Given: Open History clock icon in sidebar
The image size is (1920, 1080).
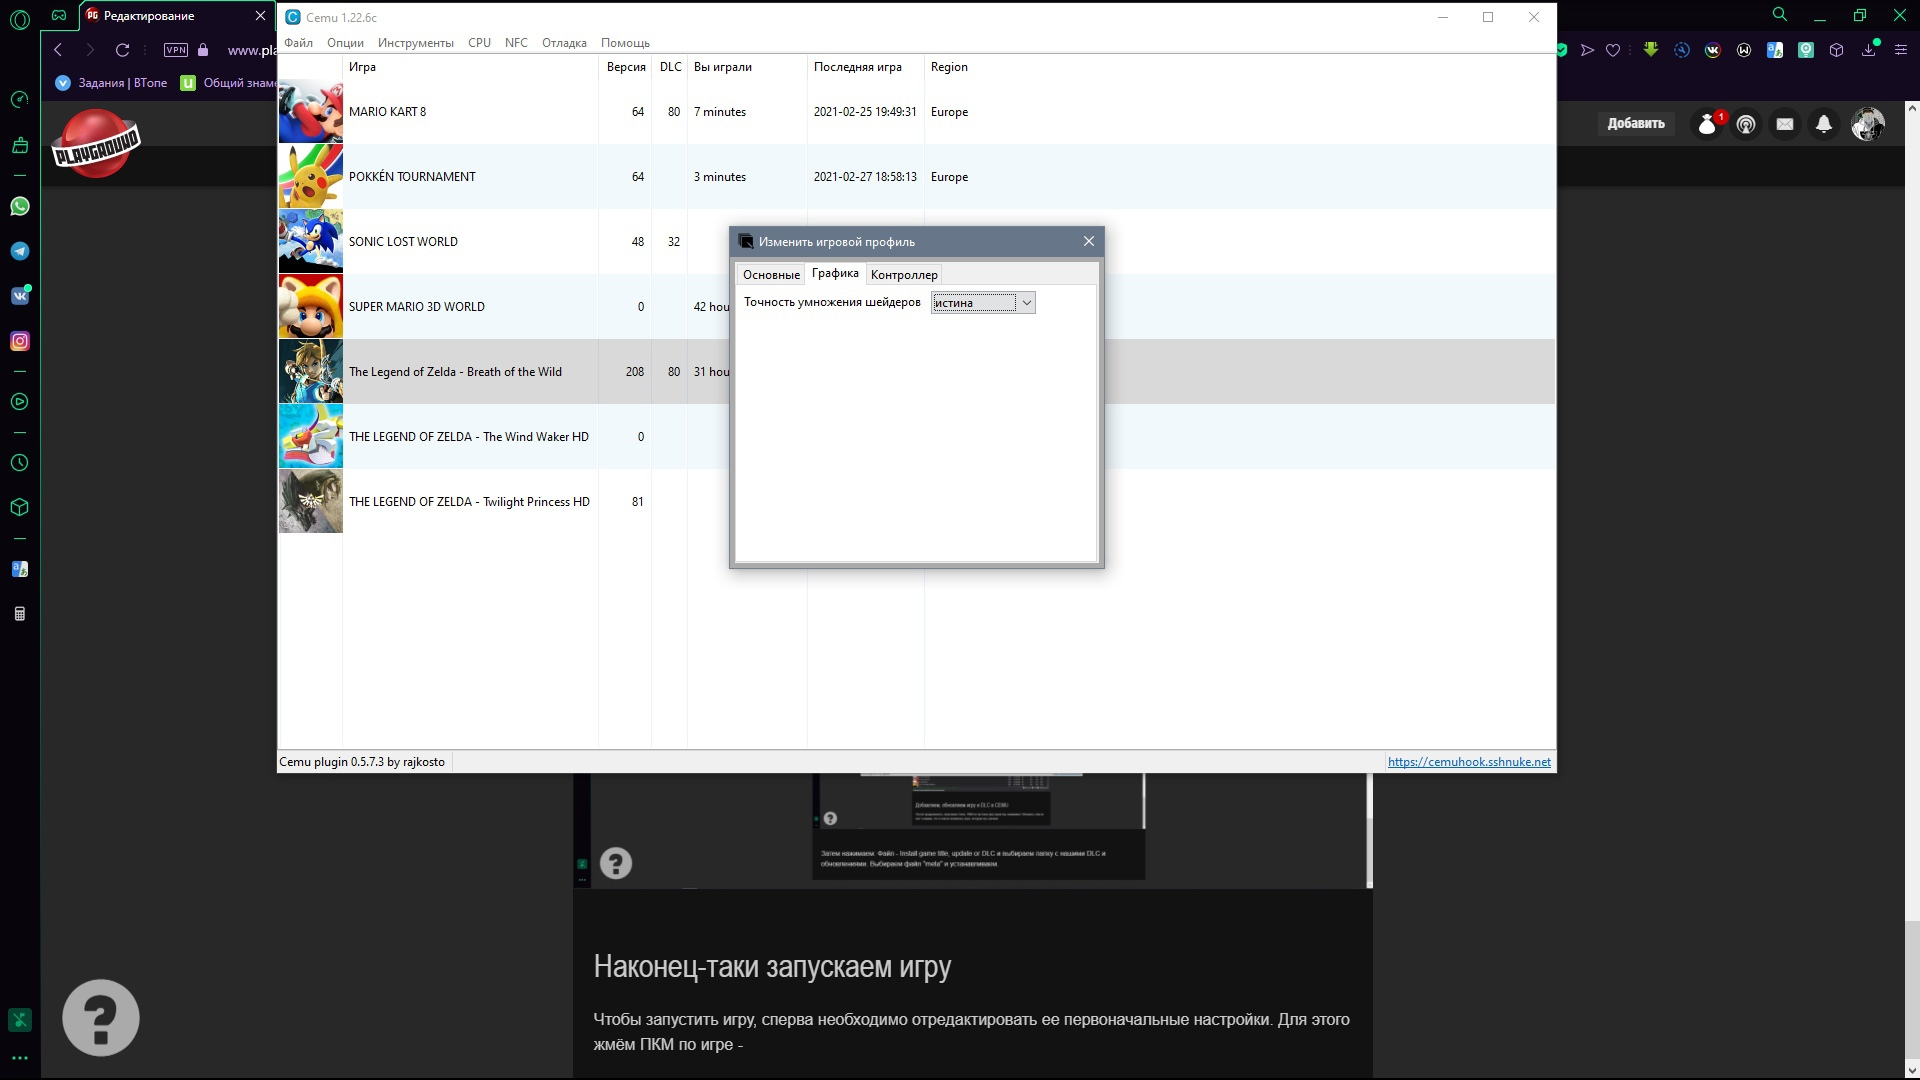Looking at the screenshot, I should (19, 463).
